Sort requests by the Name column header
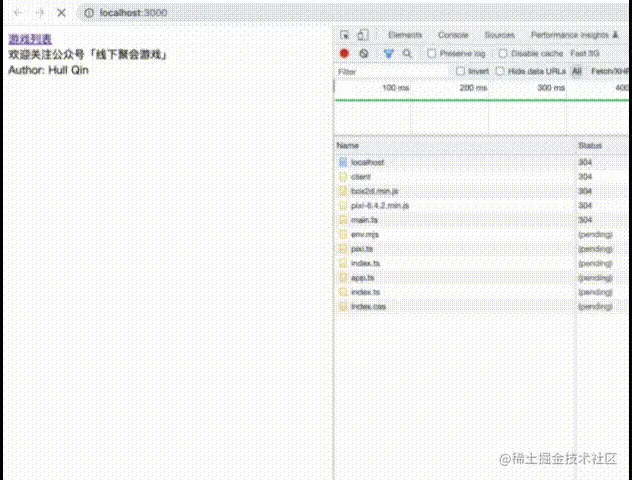This screenshot has height=480, width=632. [x=455, y=145]
